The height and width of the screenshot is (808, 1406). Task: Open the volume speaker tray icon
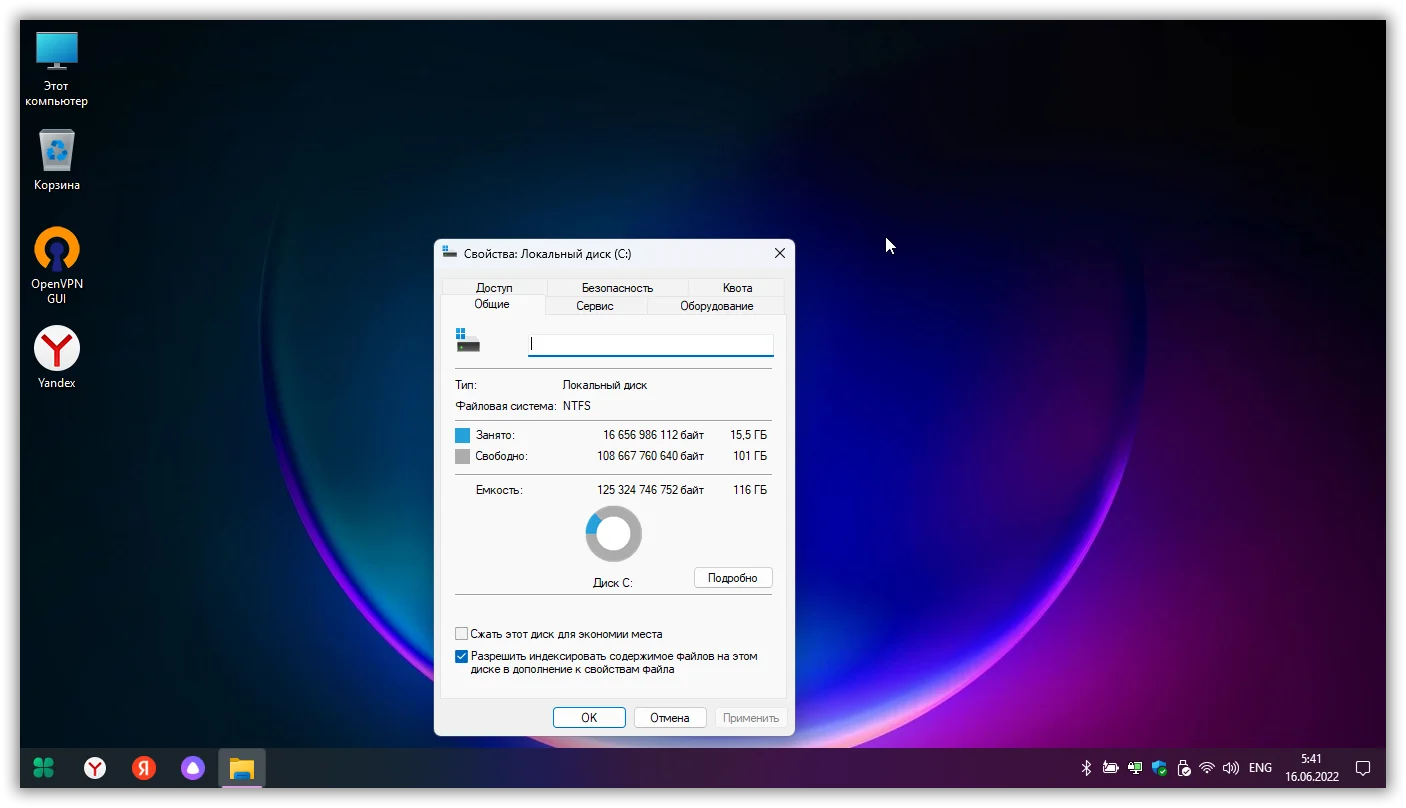(1230, 768)
